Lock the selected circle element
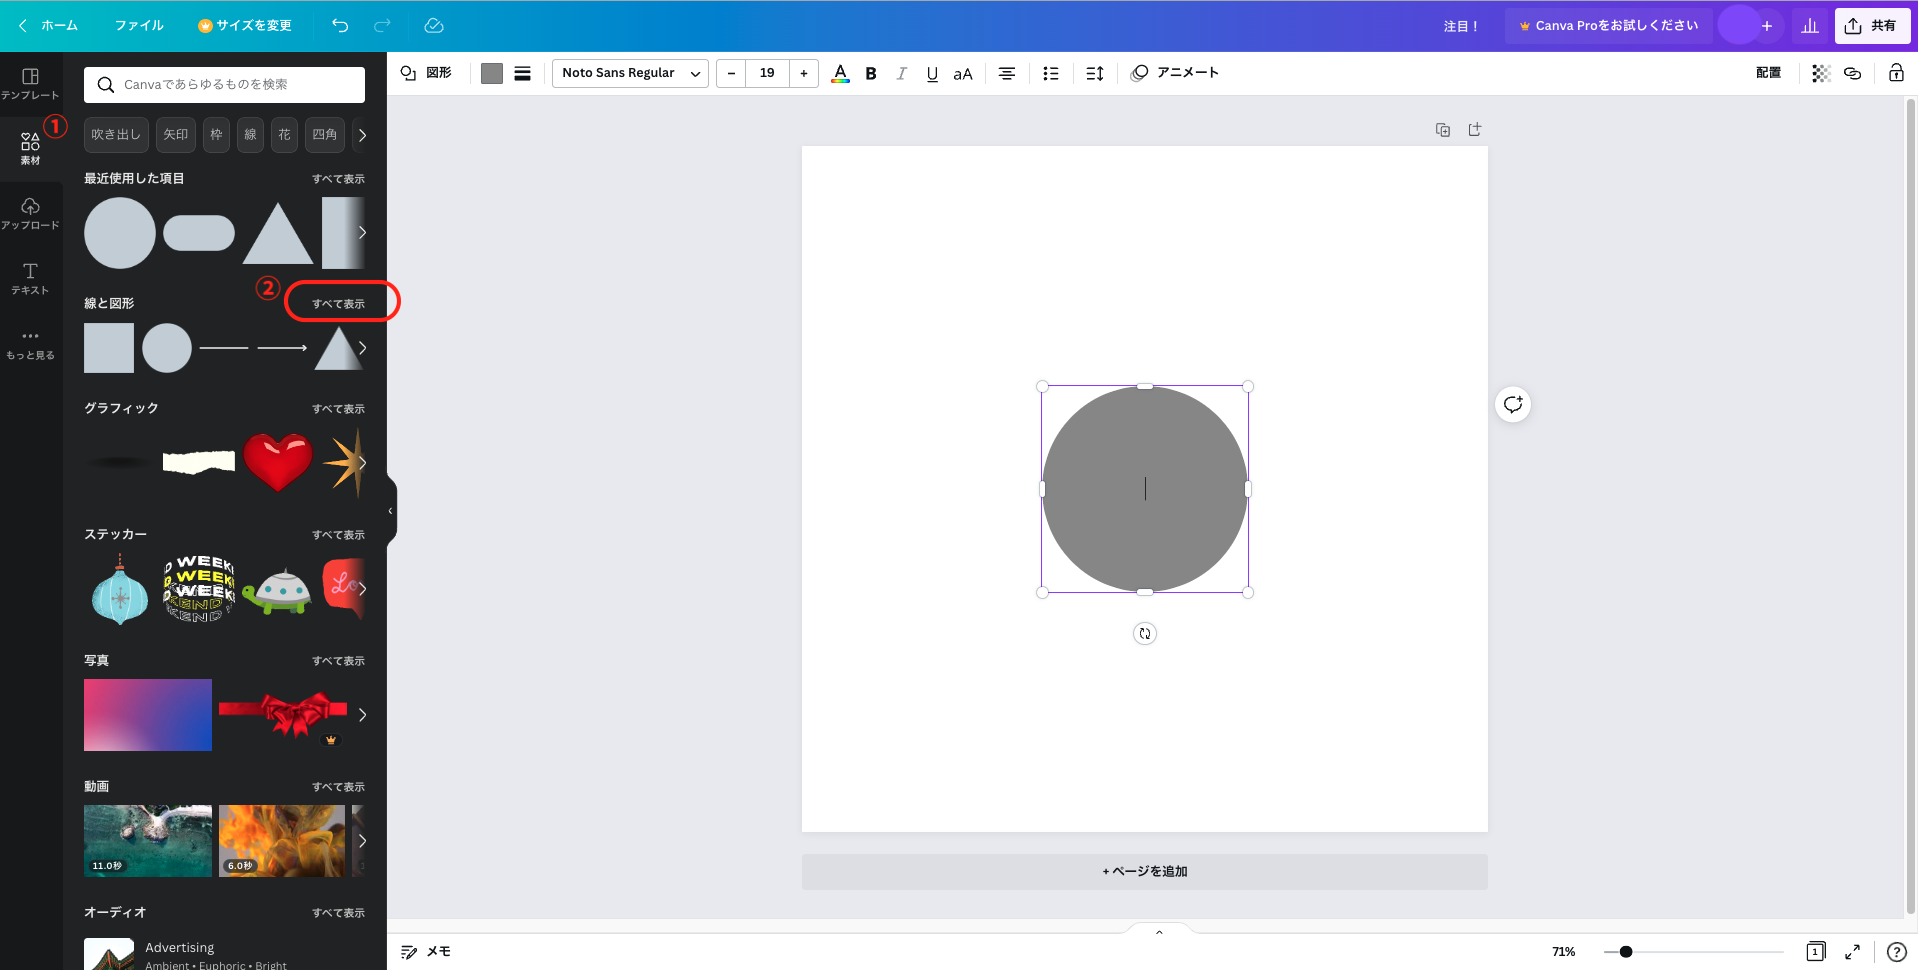The image size is (1918, 970). pos(1896,73)
